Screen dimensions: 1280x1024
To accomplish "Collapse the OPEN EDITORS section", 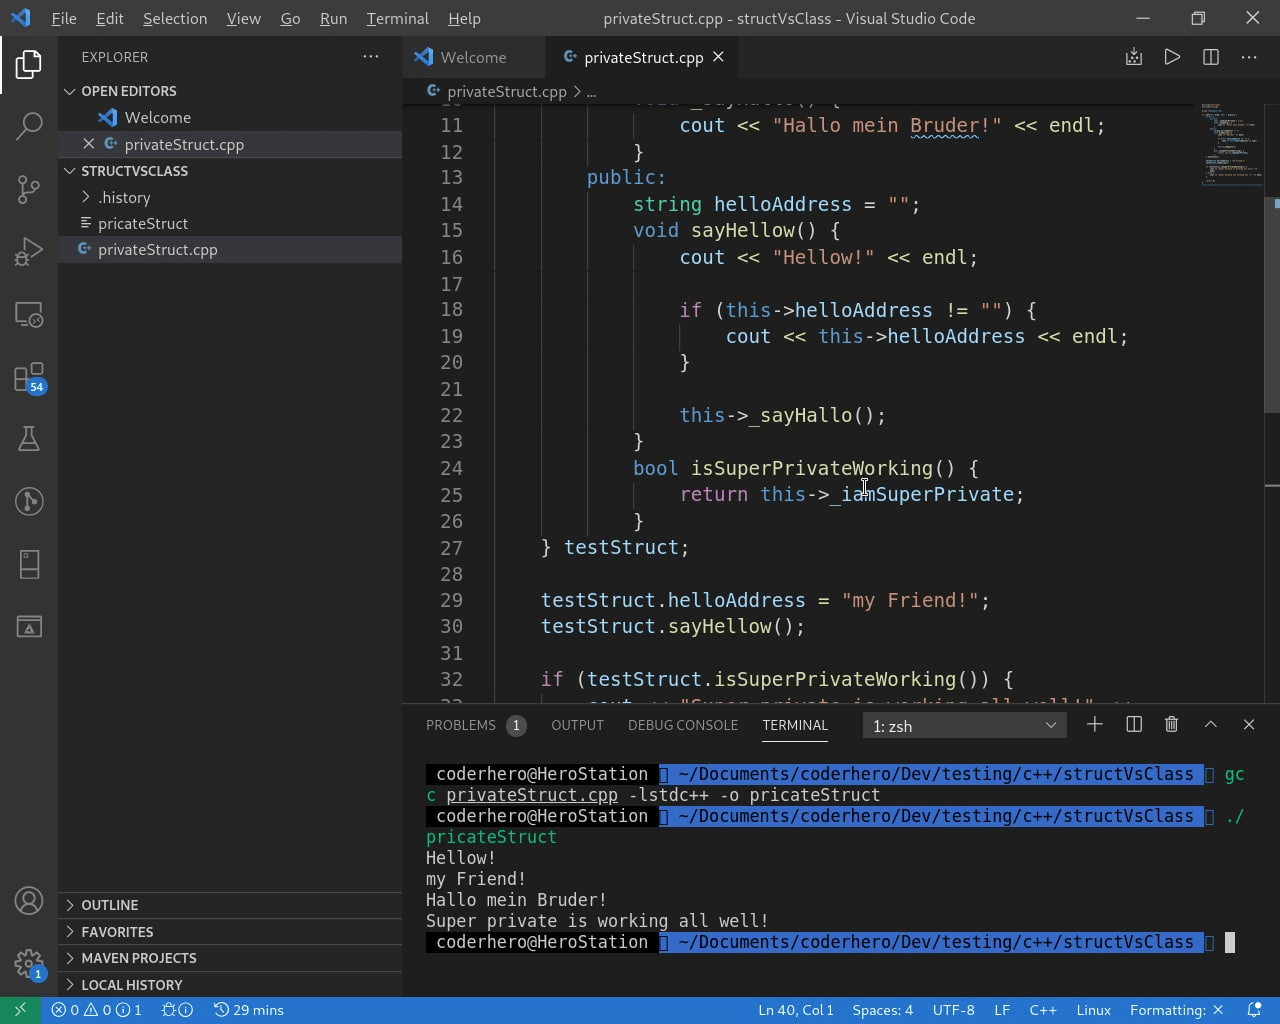I will point(128,90).
